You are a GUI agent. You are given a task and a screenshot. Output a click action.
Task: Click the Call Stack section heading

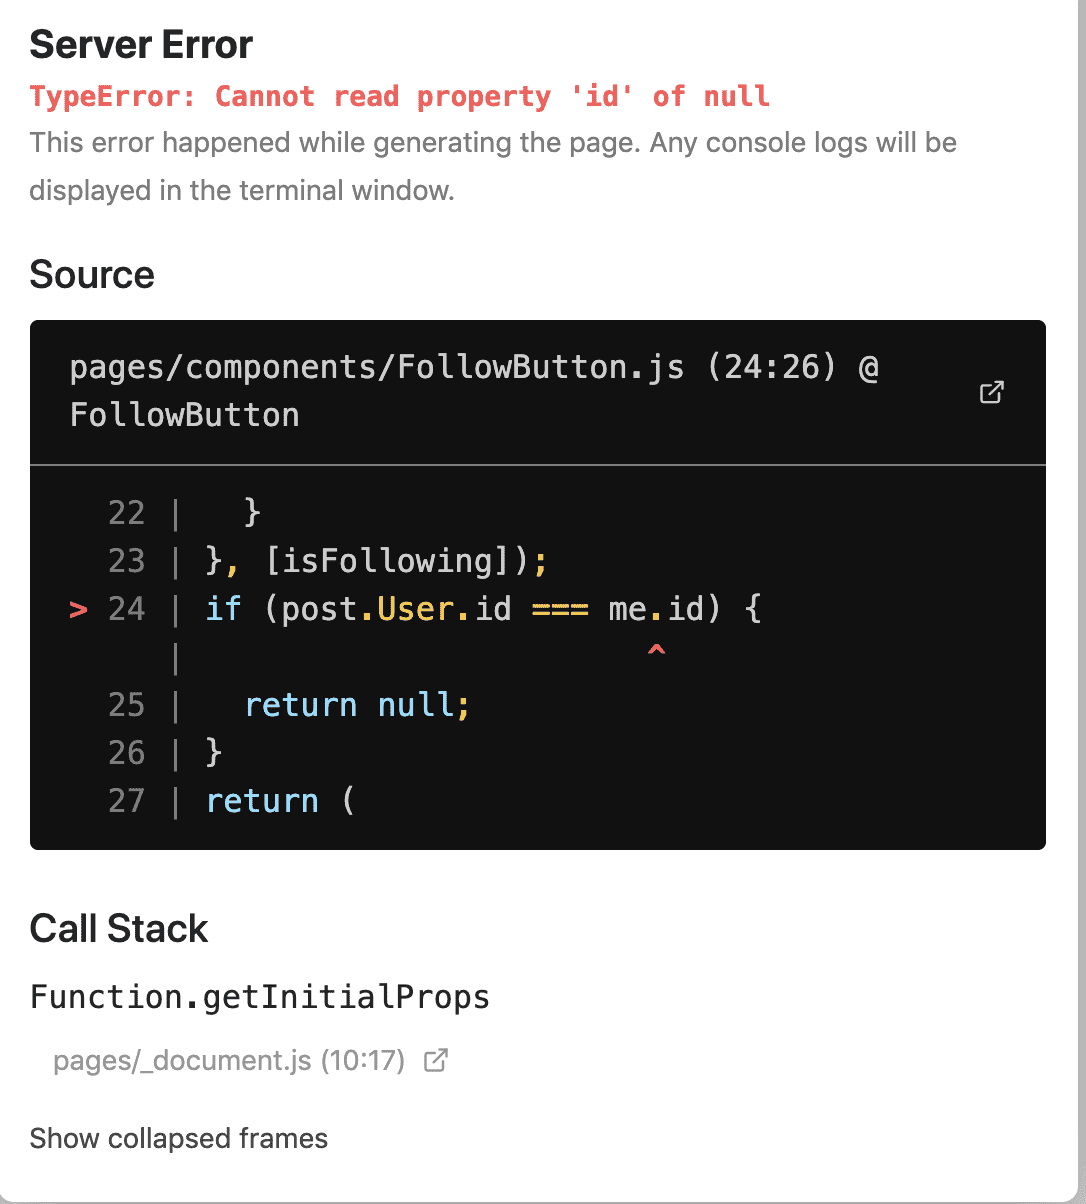(x=119, y=928)
